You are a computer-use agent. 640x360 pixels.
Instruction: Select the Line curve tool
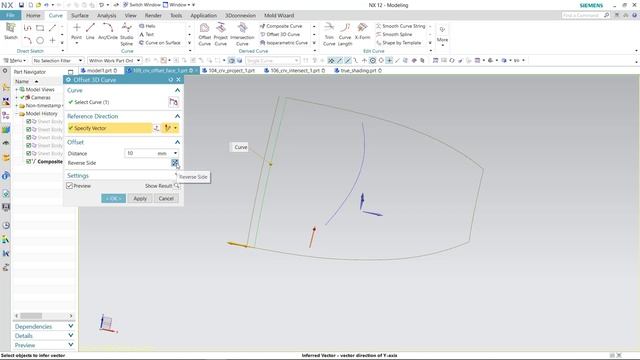(x=90, y=32)
